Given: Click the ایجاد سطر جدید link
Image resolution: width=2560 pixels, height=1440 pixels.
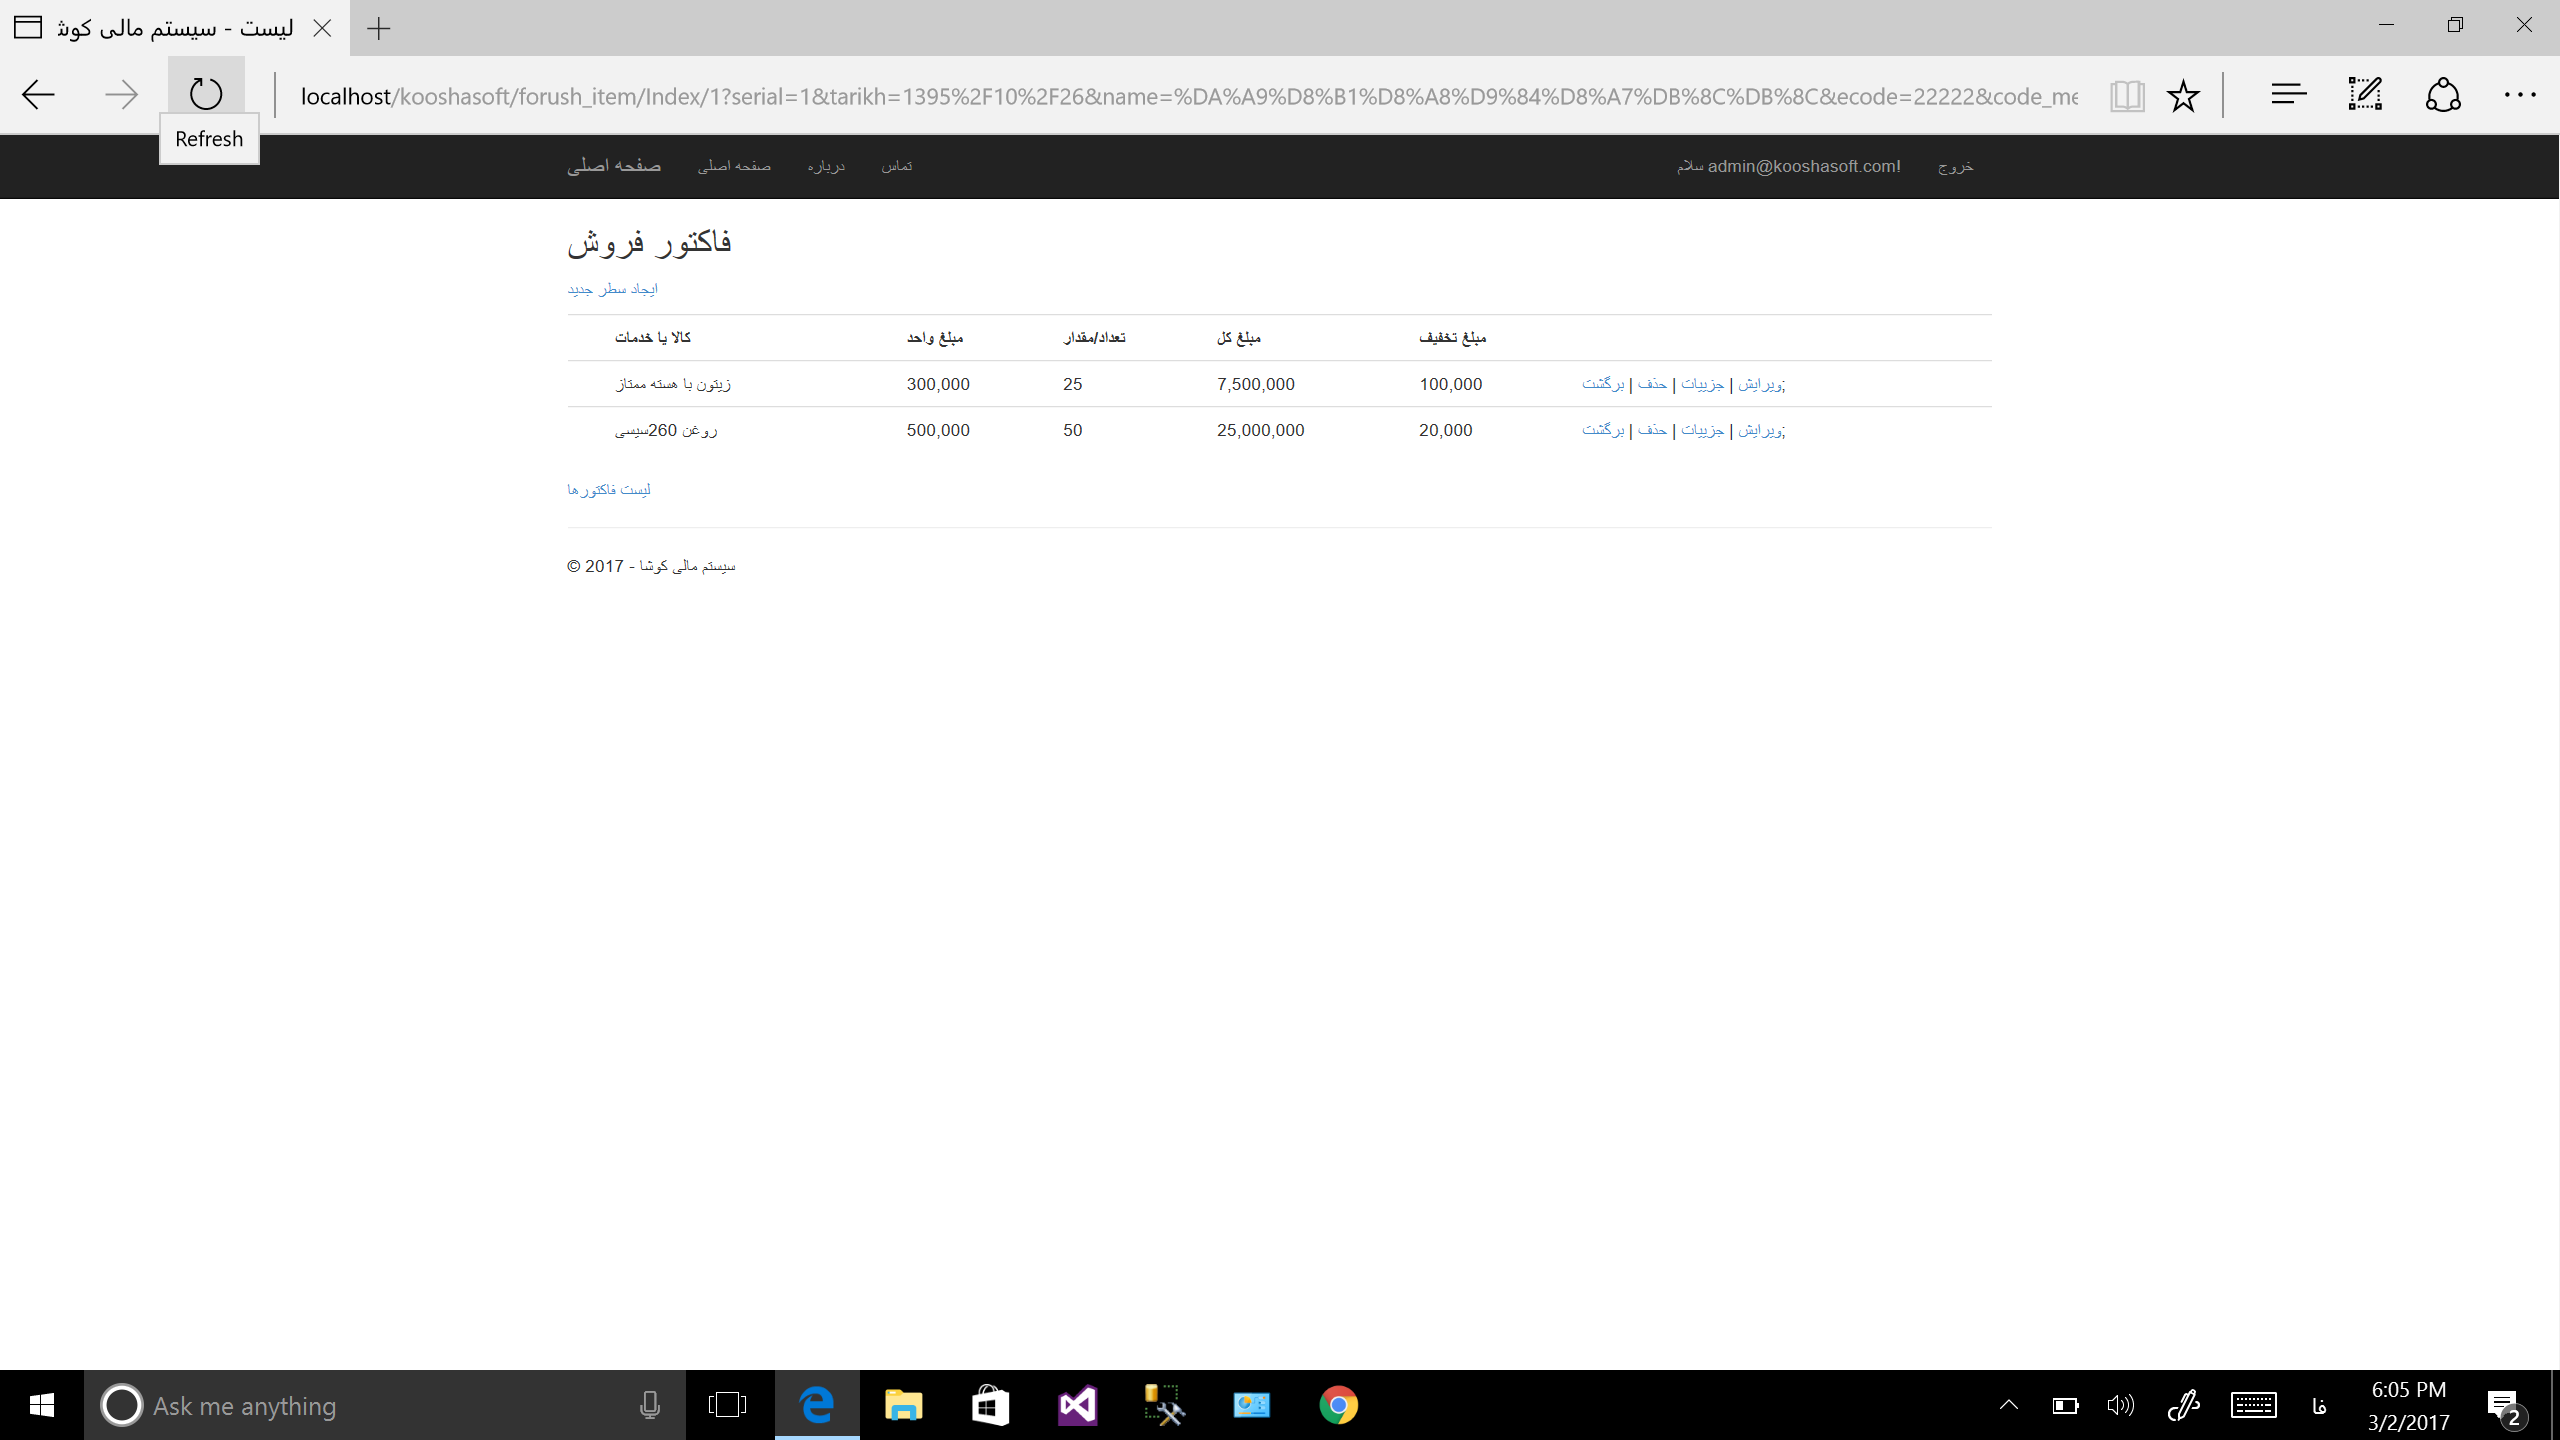Looking at the screenshot, I should (612, 289).
